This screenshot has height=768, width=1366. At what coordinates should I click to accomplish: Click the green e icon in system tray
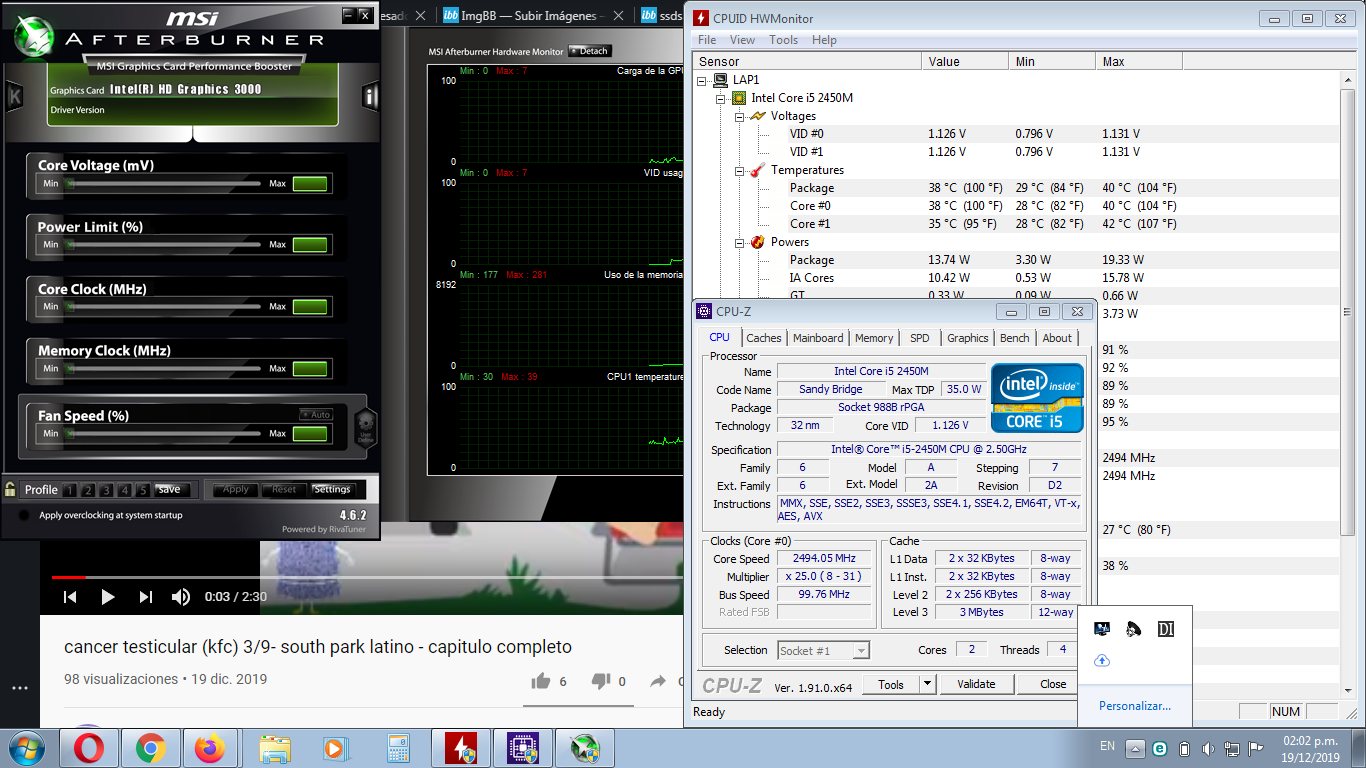tap(1160, 748)
